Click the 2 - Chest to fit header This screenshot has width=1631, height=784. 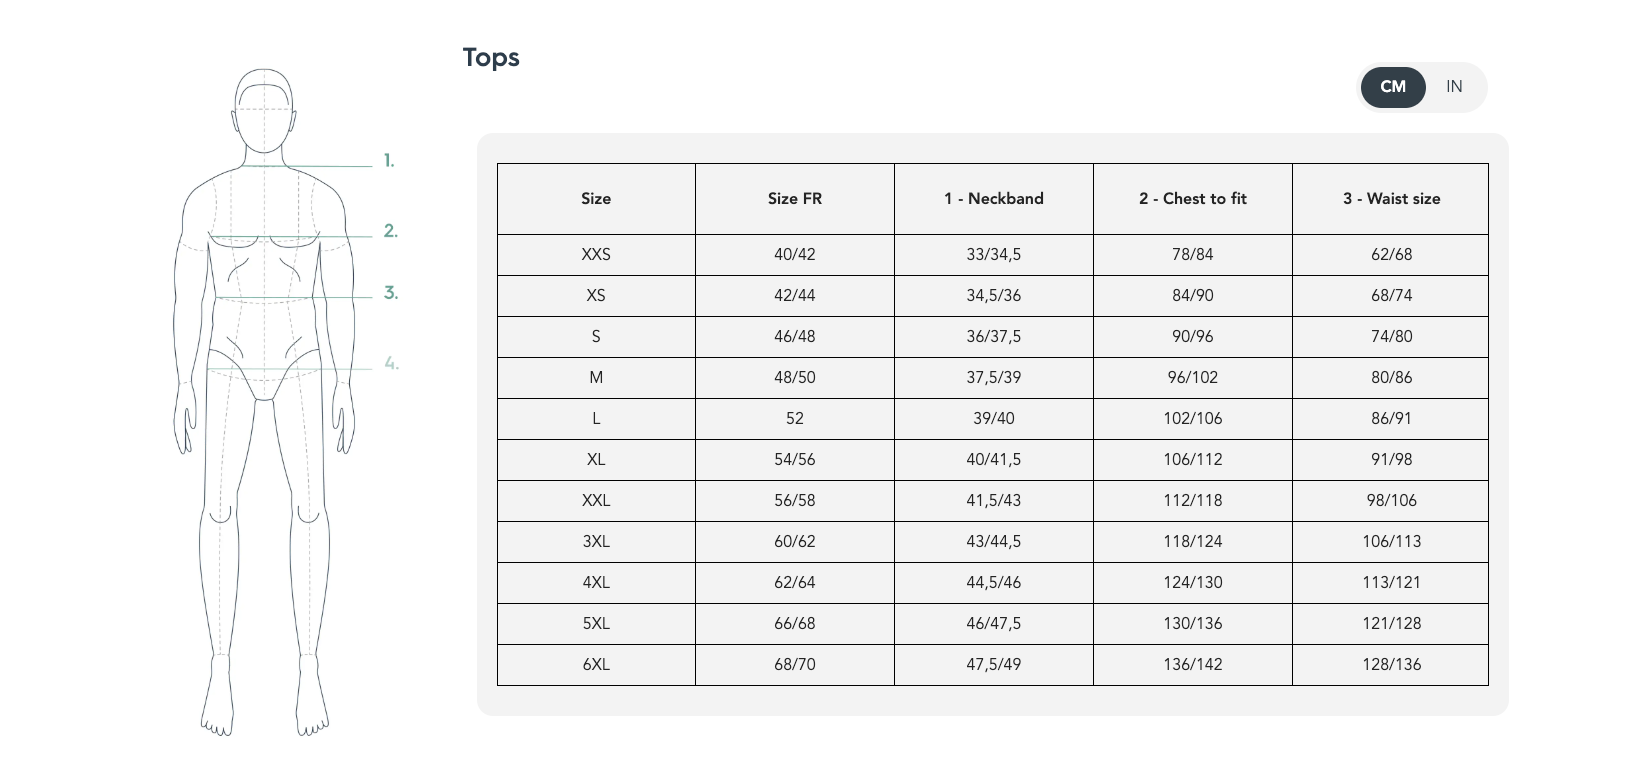point(1193,199)
